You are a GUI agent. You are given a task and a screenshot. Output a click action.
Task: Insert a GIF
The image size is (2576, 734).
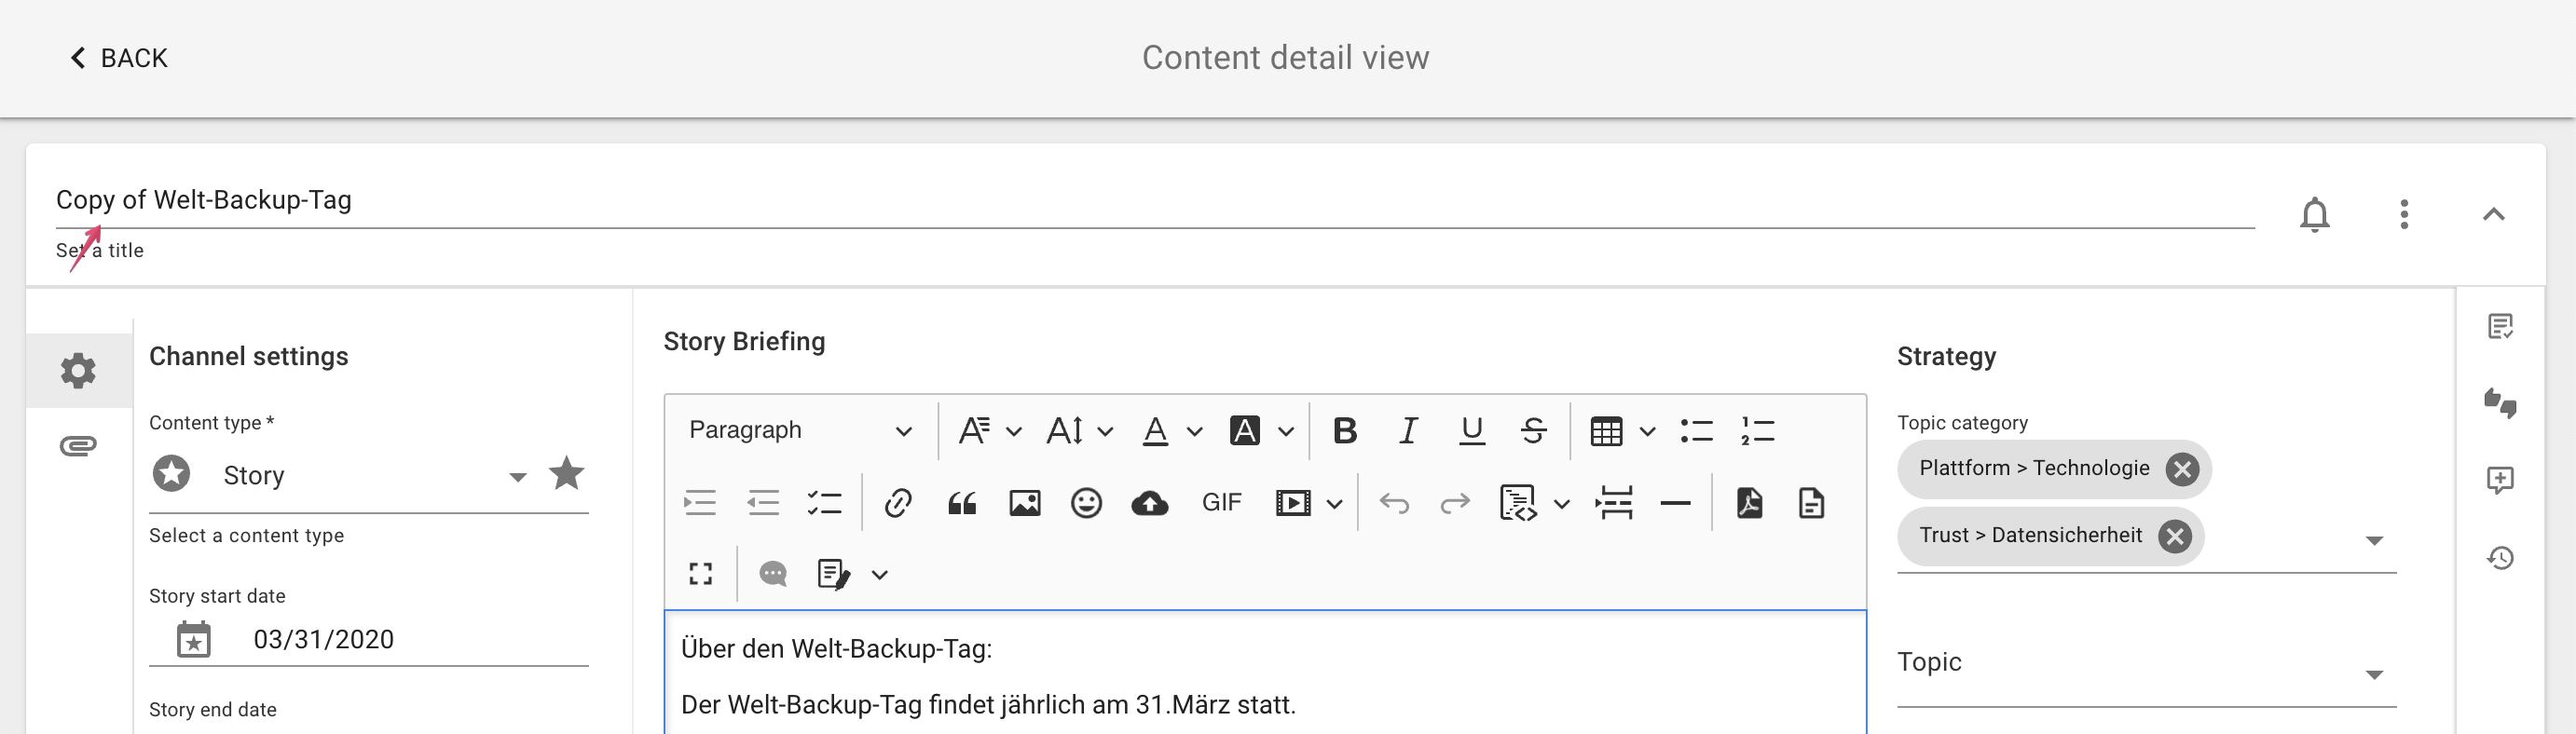click(x=1221, y=503)
